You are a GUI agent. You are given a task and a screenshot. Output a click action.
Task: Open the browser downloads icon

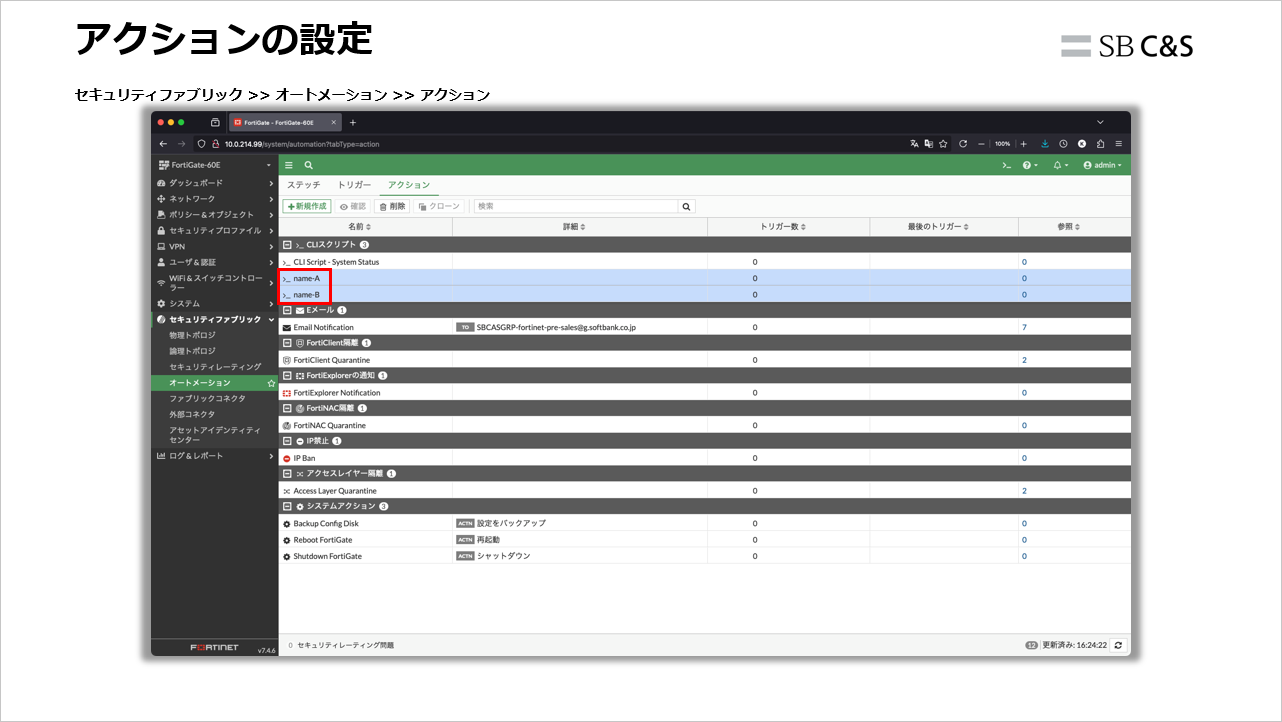[x=1045, y=144]
